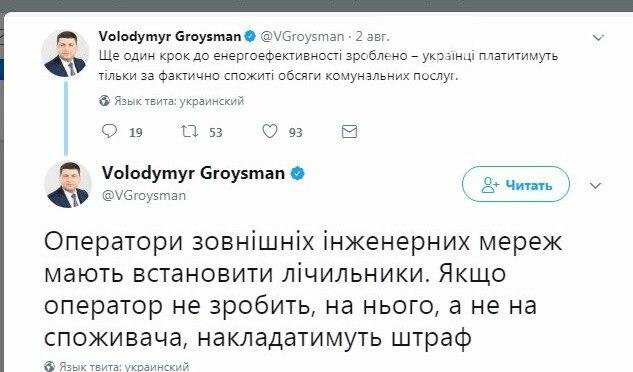Click globe icon under main tweet text

click(49, 366)
